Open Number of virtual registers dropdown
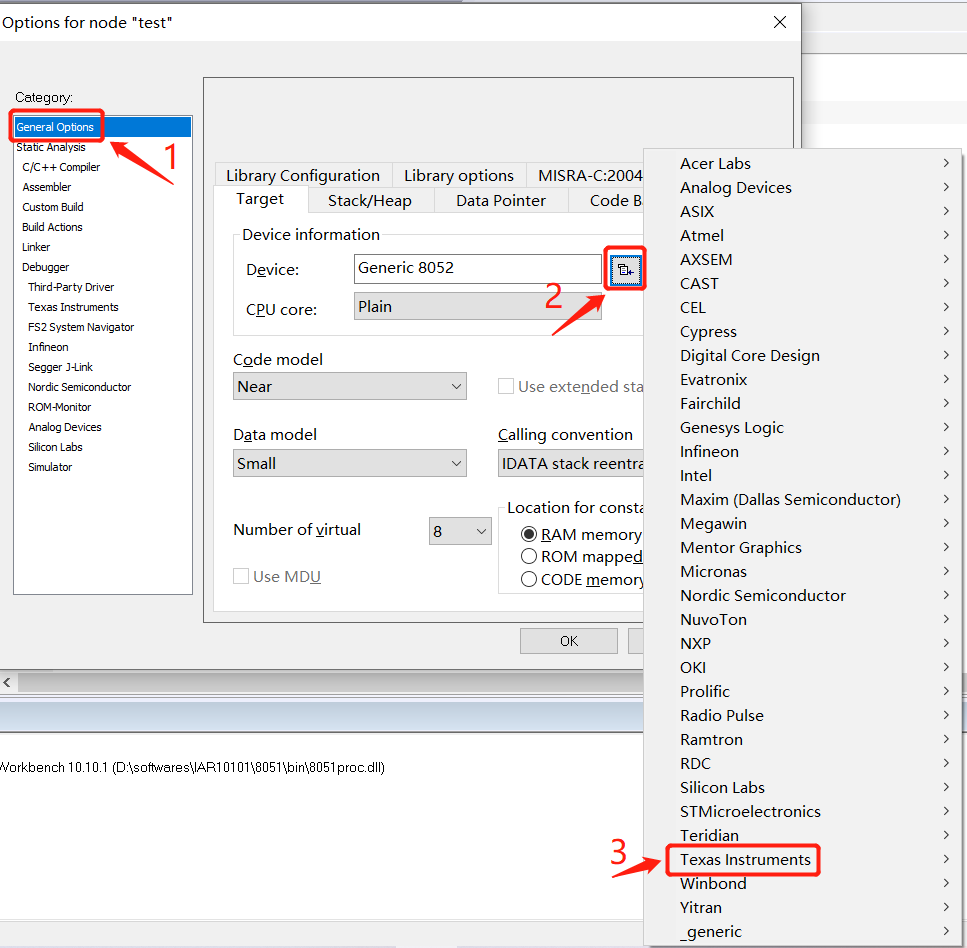Screen dimensions: 967x948 point(460,531)
